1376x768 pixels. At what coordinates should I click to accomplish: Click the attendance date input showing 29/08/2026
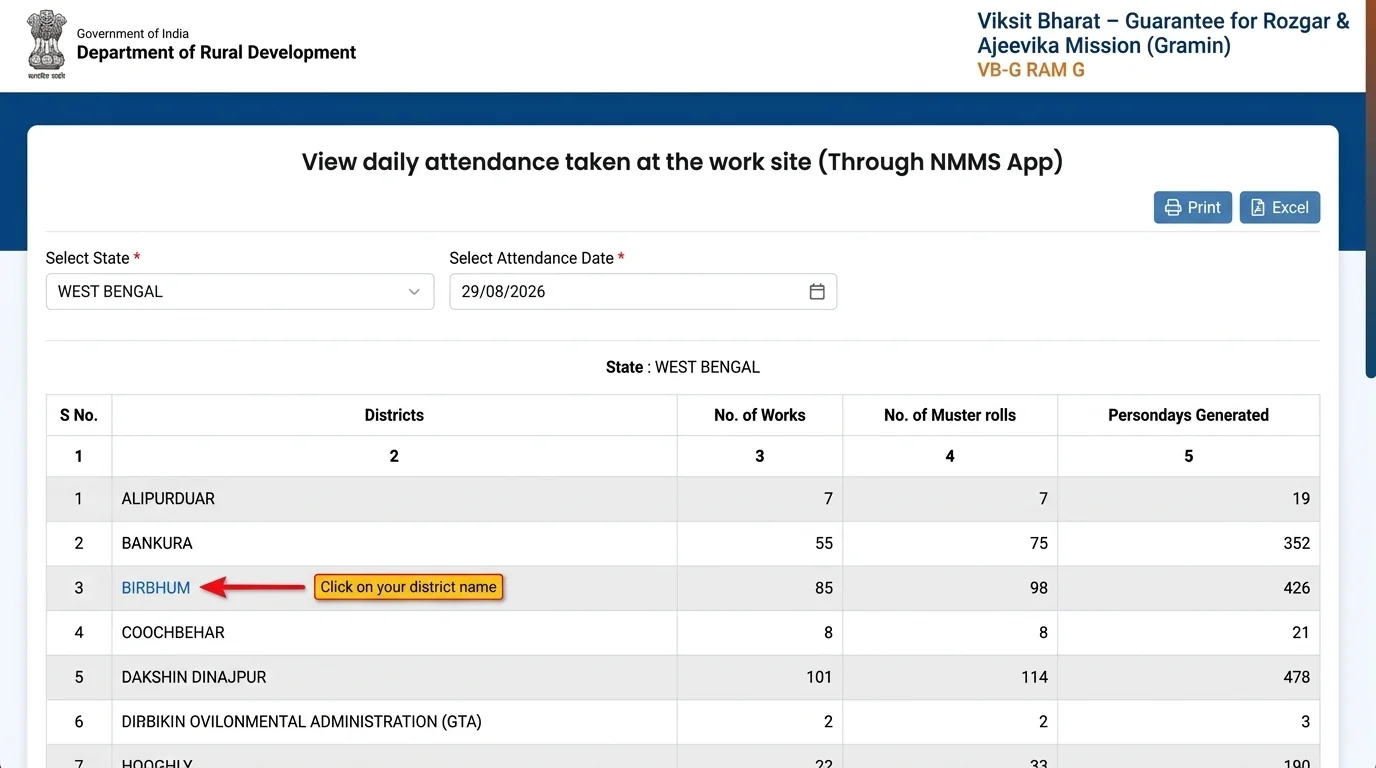click(x=643, y=292)
